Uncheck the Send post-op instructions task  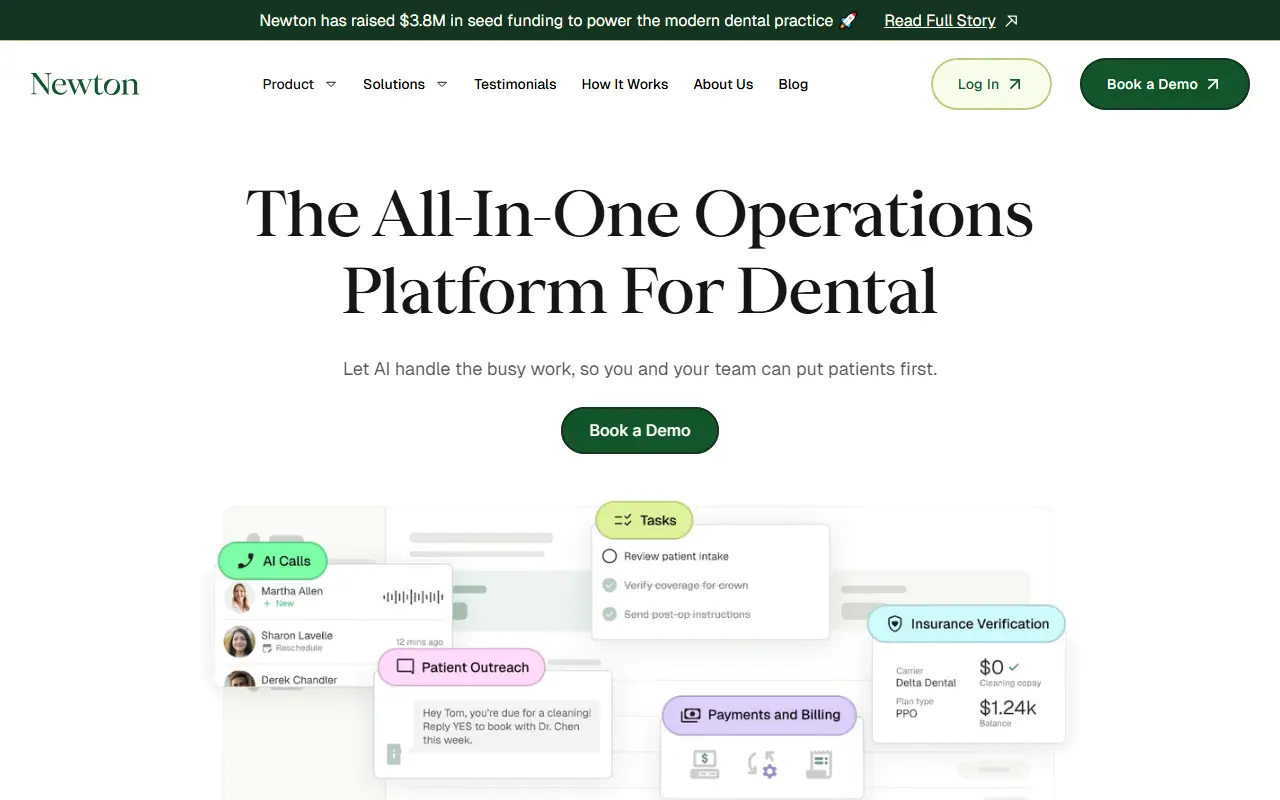pyautogui.click(x=609, y=614)
